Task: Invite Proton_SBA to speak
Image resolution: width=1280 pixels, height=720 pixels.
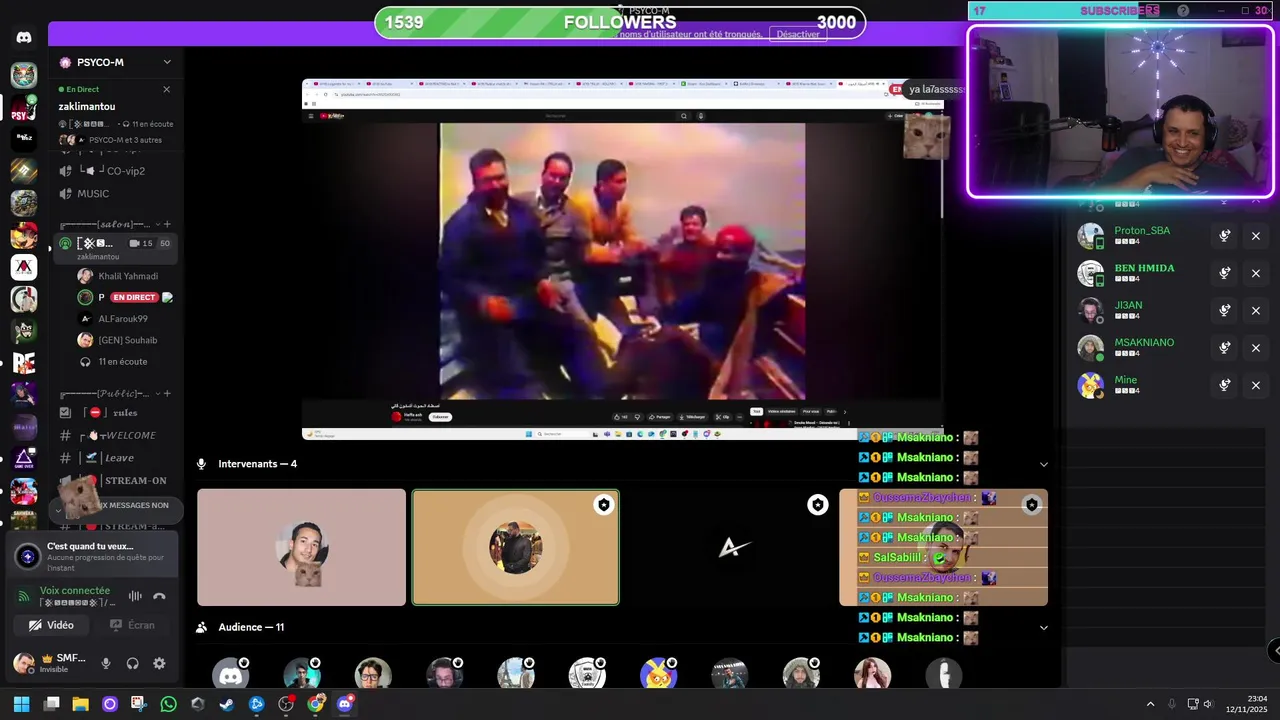Action: [1224, 236]
